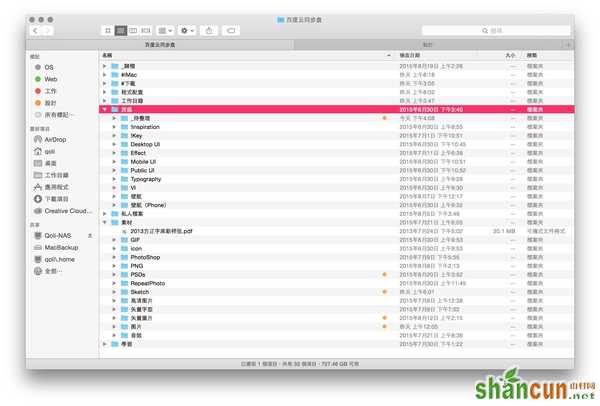The image size is (600, 406).
Task: Select the GIF folder row
Action: point(337,240)
